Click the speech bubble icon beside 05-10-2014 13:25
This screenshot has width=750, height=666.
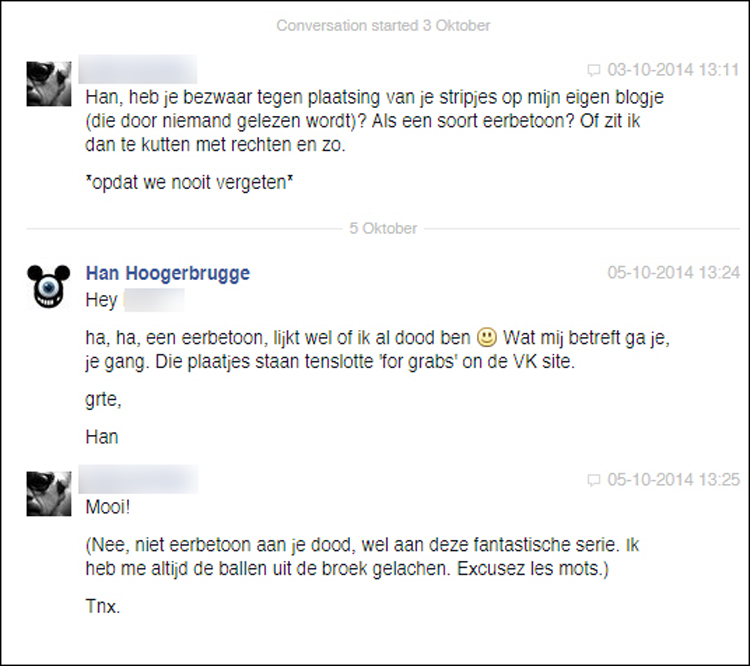tap(594, 480)
